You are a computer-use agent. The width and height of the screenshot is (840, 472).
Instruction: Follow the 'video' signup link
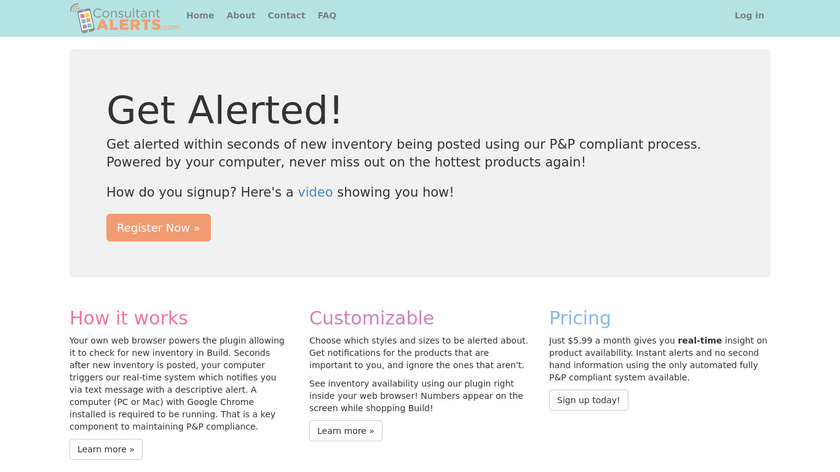pyautogui.click(x=315, y=192)
